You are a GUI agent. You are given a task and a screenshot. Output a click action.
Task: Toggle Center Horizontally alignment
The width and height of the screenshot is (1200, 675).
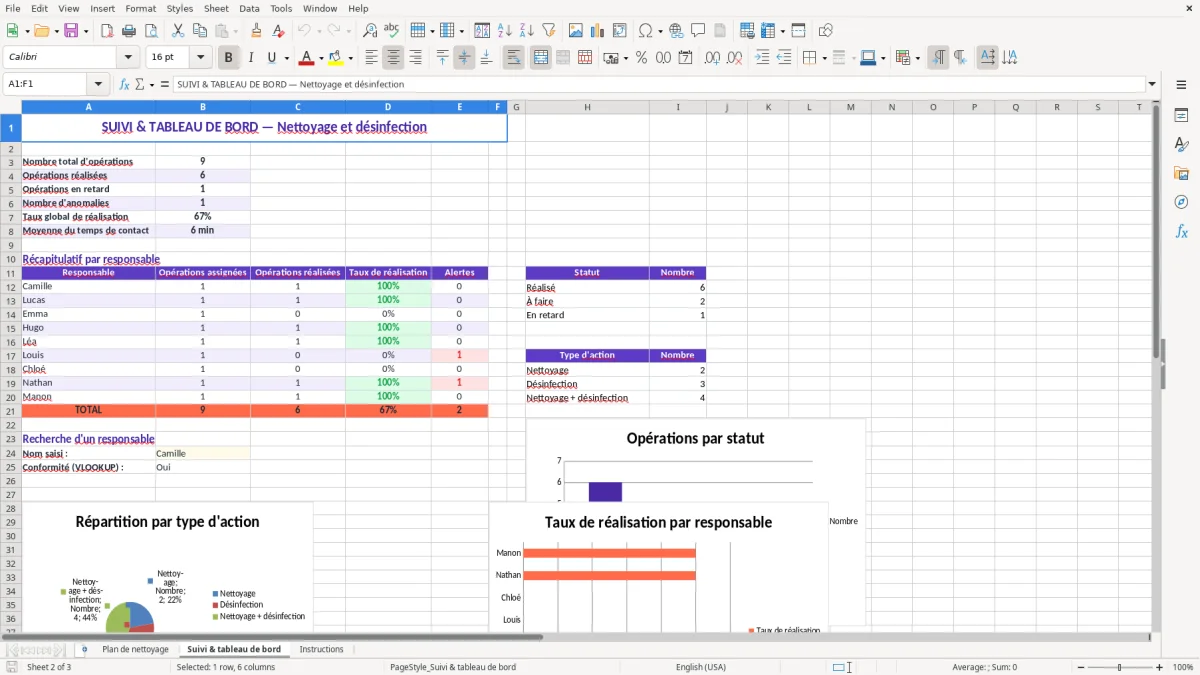393,58
